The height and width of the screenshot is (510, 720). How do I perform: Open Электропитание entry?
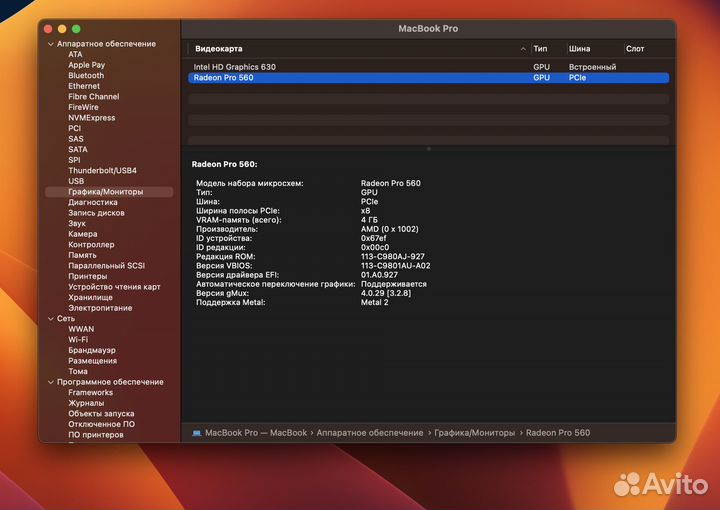click(100, 308)
